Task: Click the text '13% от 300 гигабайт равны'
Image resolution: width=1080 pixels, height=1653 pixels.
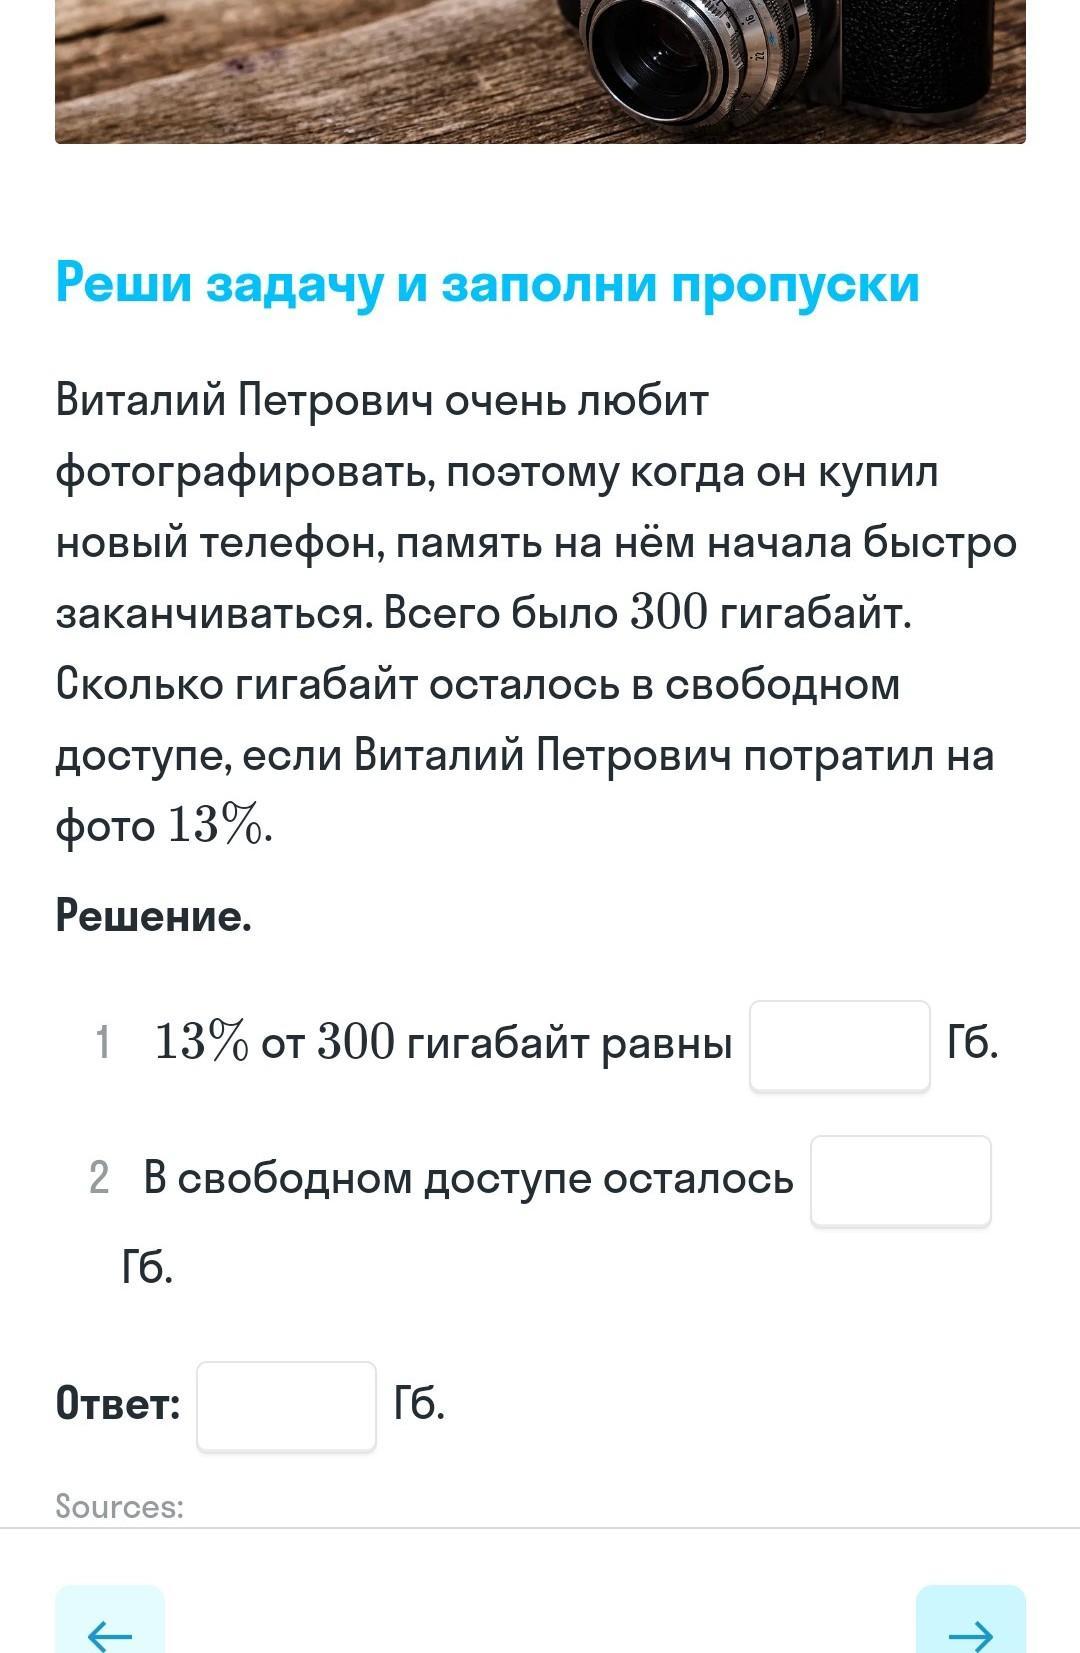Action: click(443, 1042)
